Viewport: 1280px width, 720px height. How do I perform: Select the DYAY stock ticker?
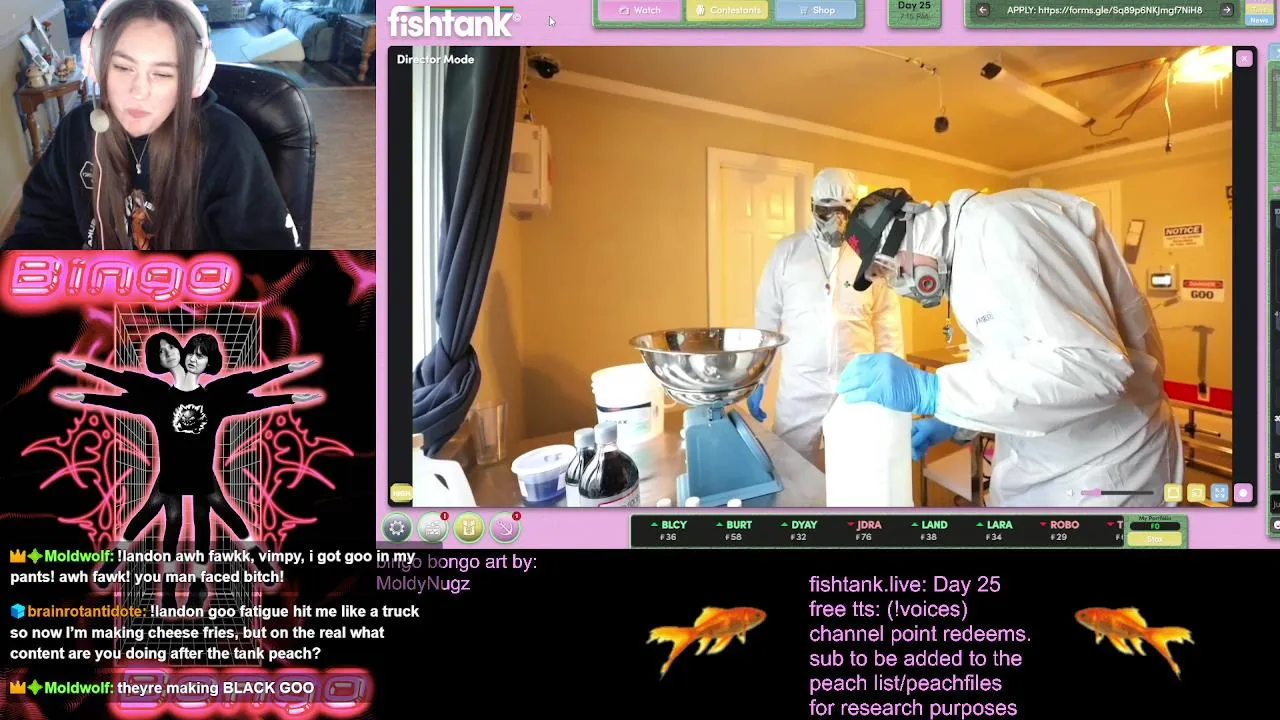[799, 531]
